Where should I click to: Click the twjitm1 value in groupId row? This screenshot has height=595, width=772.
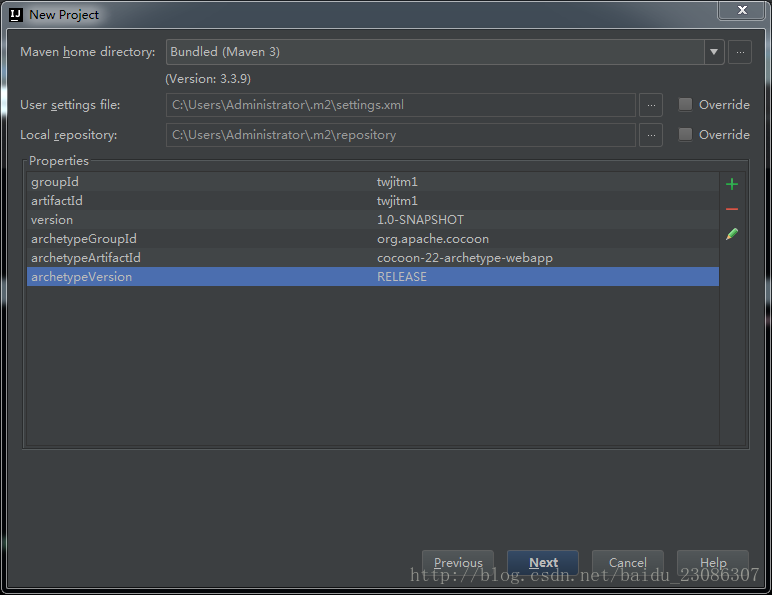(x=397, y=182)
